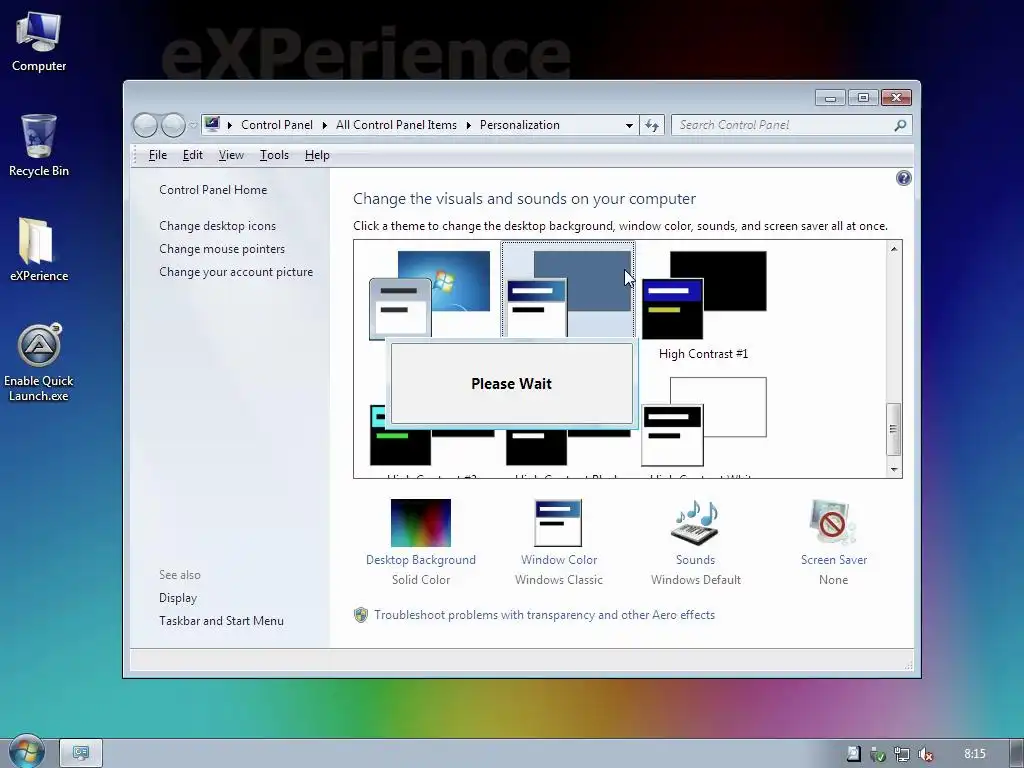Click the theme list scroll-up arrow
Screen dimensions: 1024x768
pyautogui.click(x=894, y=249)
